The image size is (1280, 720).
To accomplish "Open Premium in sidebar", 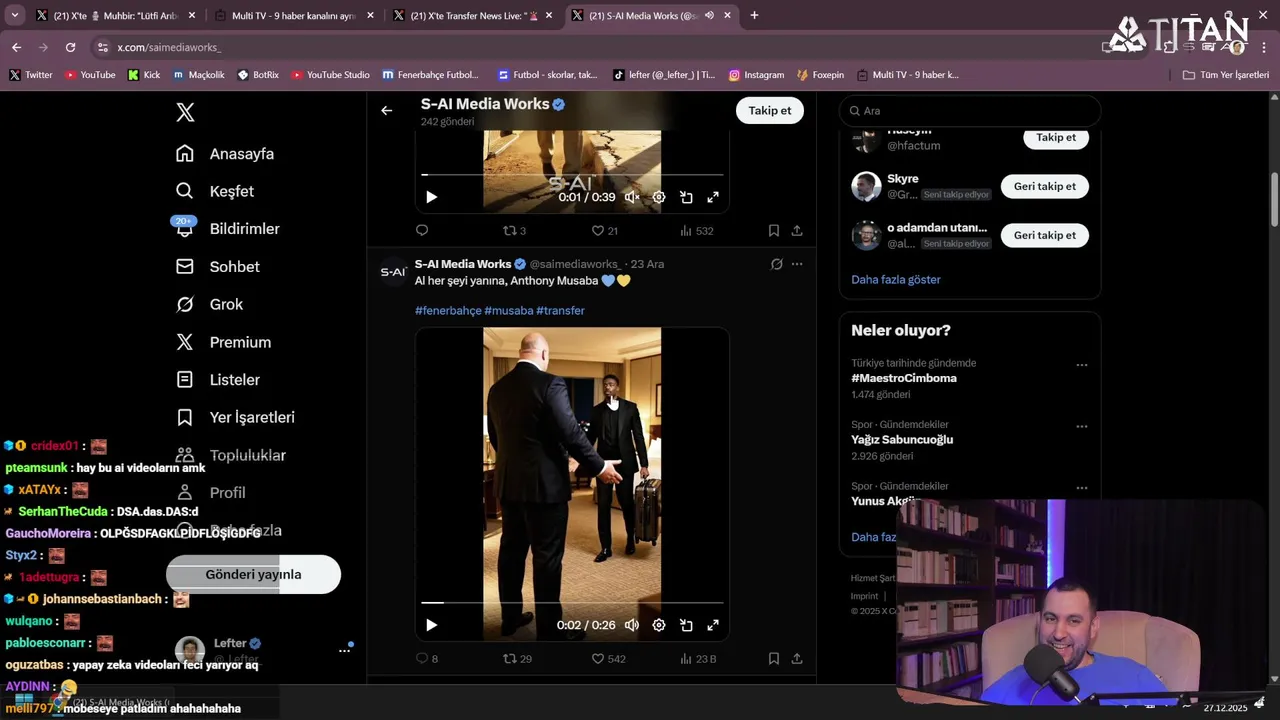I will click(224, 342).
